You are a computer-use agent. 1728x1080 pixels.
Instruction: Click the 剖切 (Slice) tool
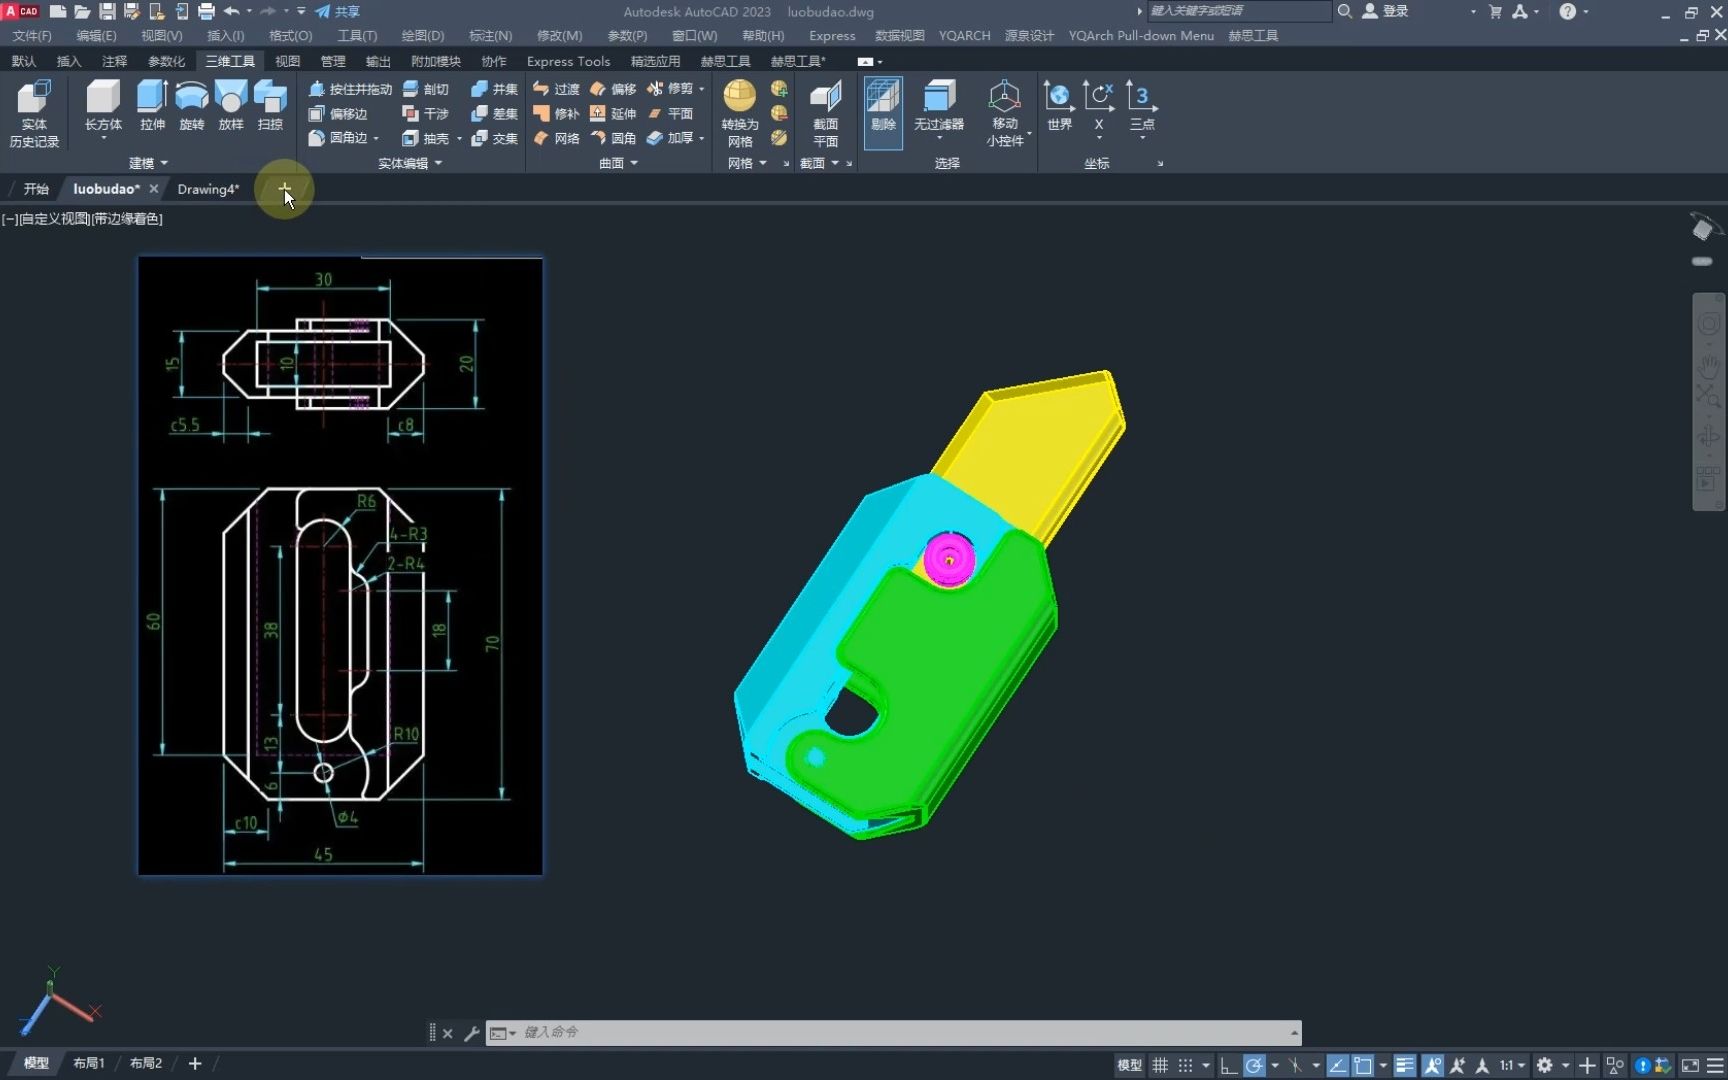tap(427, 89)
